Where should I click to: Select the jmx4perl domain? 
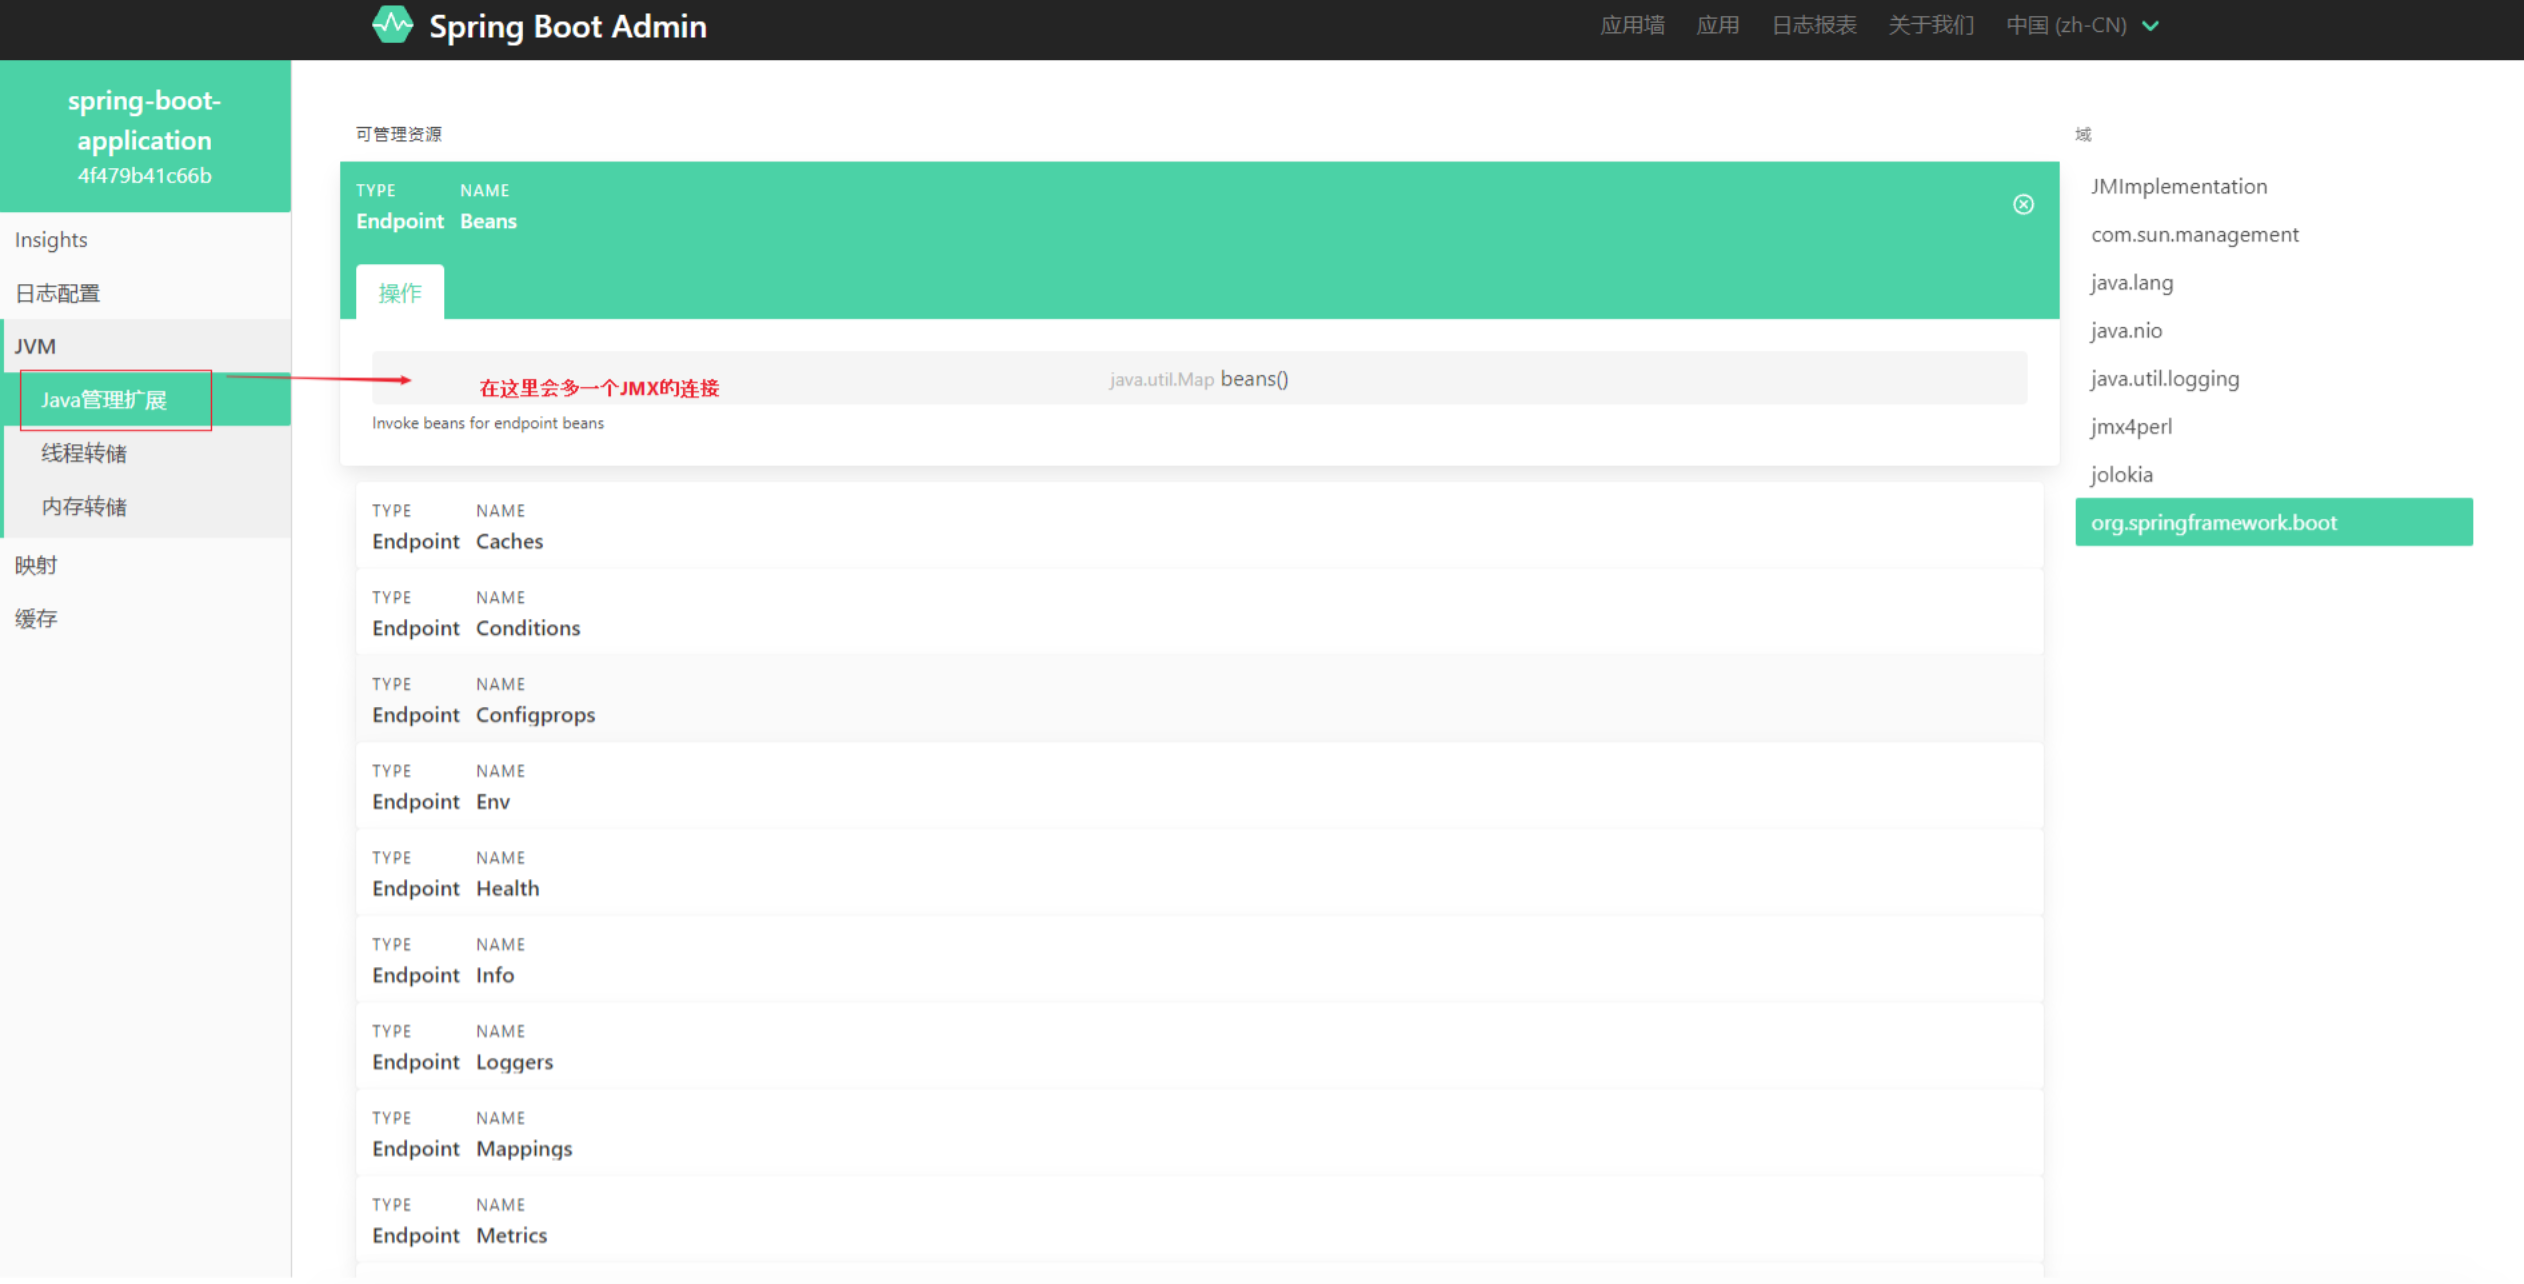click(2274, 426)
